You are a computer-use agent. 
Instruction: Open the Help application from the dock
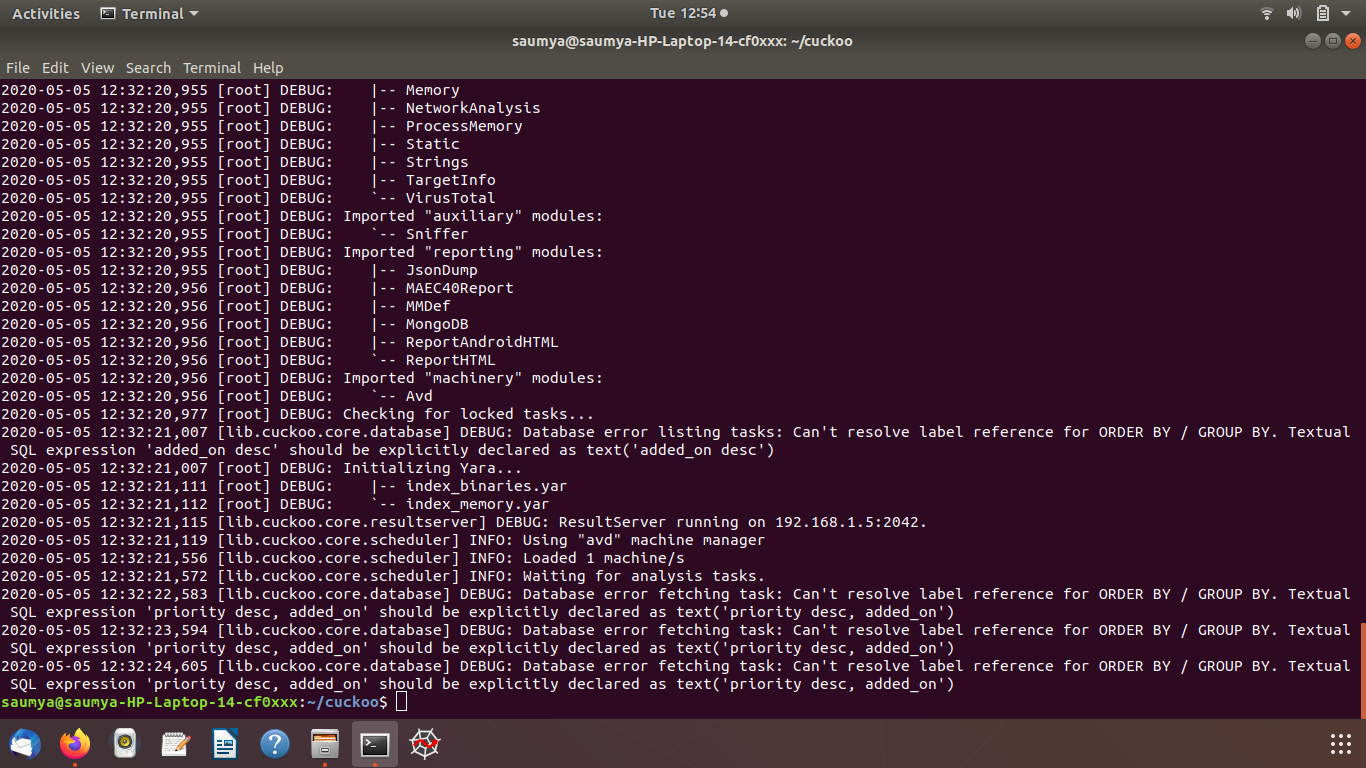coord(275,744)
